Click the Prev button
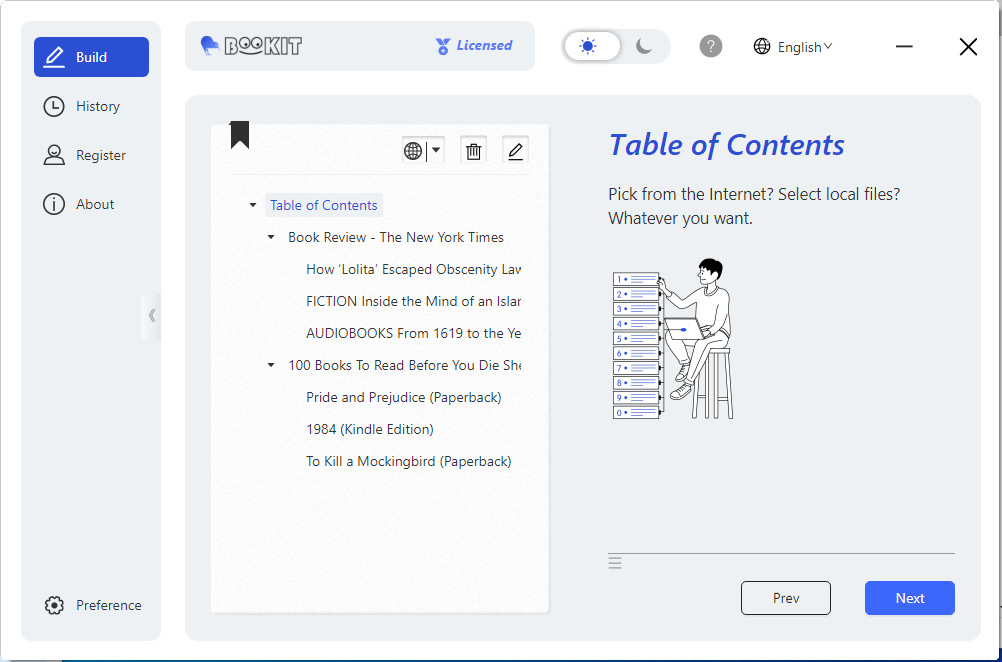1002x662 pixels. 786,598
